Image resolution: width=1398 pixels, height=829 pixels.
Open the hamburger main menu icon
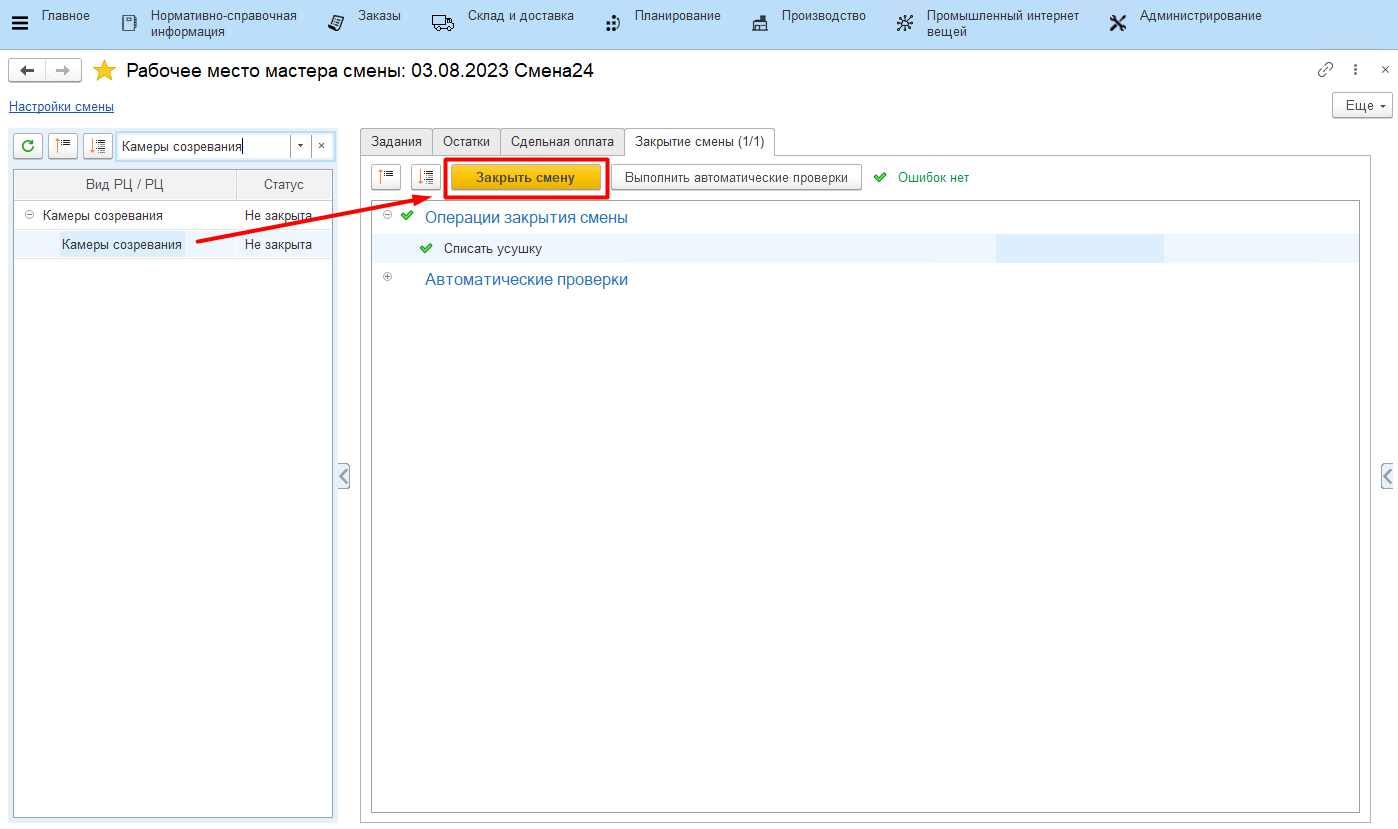pos(19,23)
